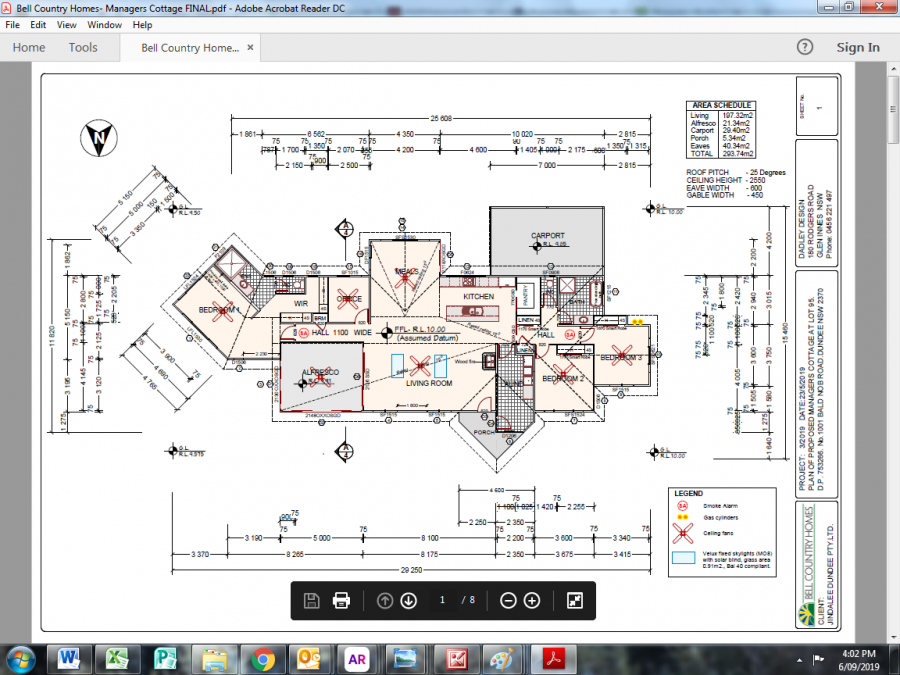This screenshot has height=675, width=900.
Task: Zoom in using the plus icon
Action: (x=532, y=600)
